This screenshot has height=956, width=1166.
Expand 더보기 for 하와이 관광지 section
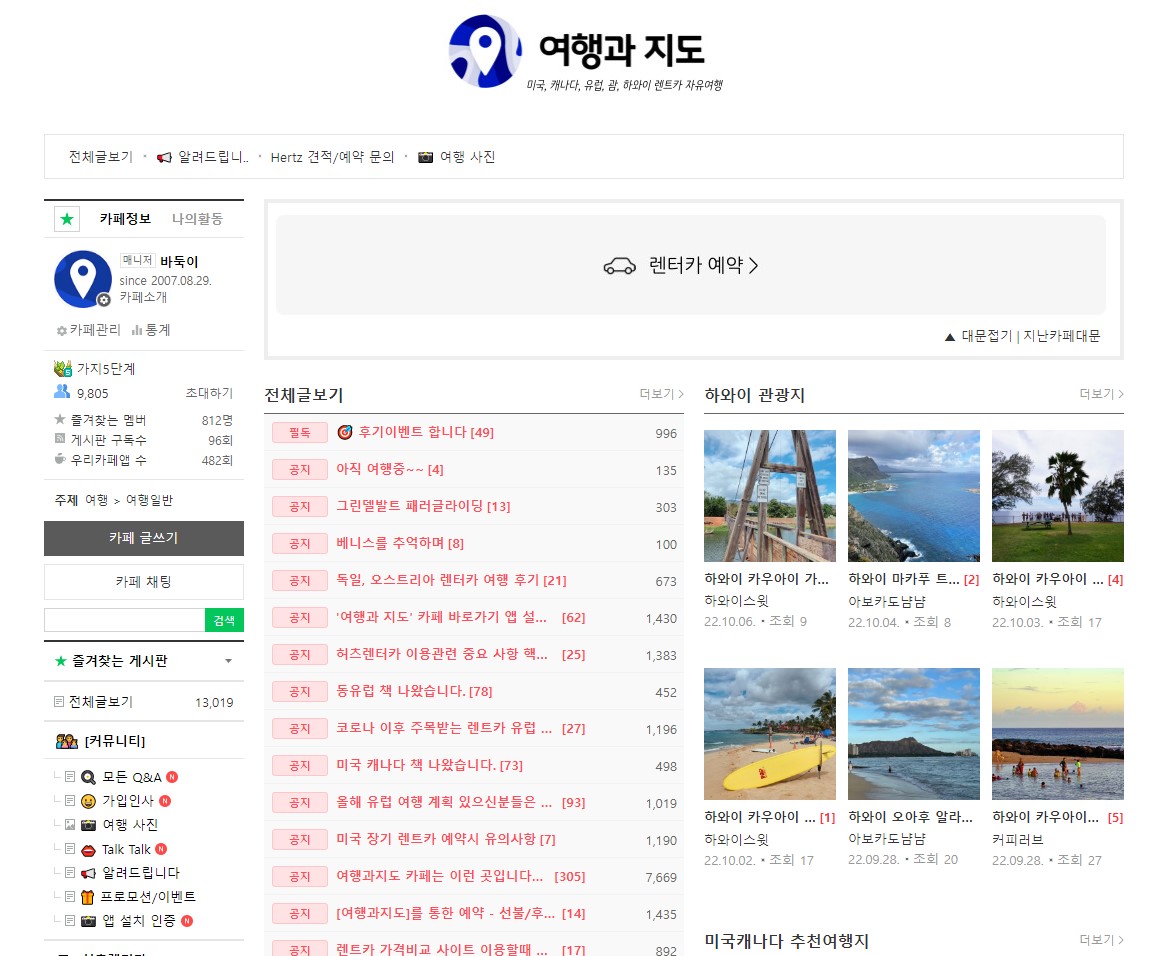[1101, 394]
